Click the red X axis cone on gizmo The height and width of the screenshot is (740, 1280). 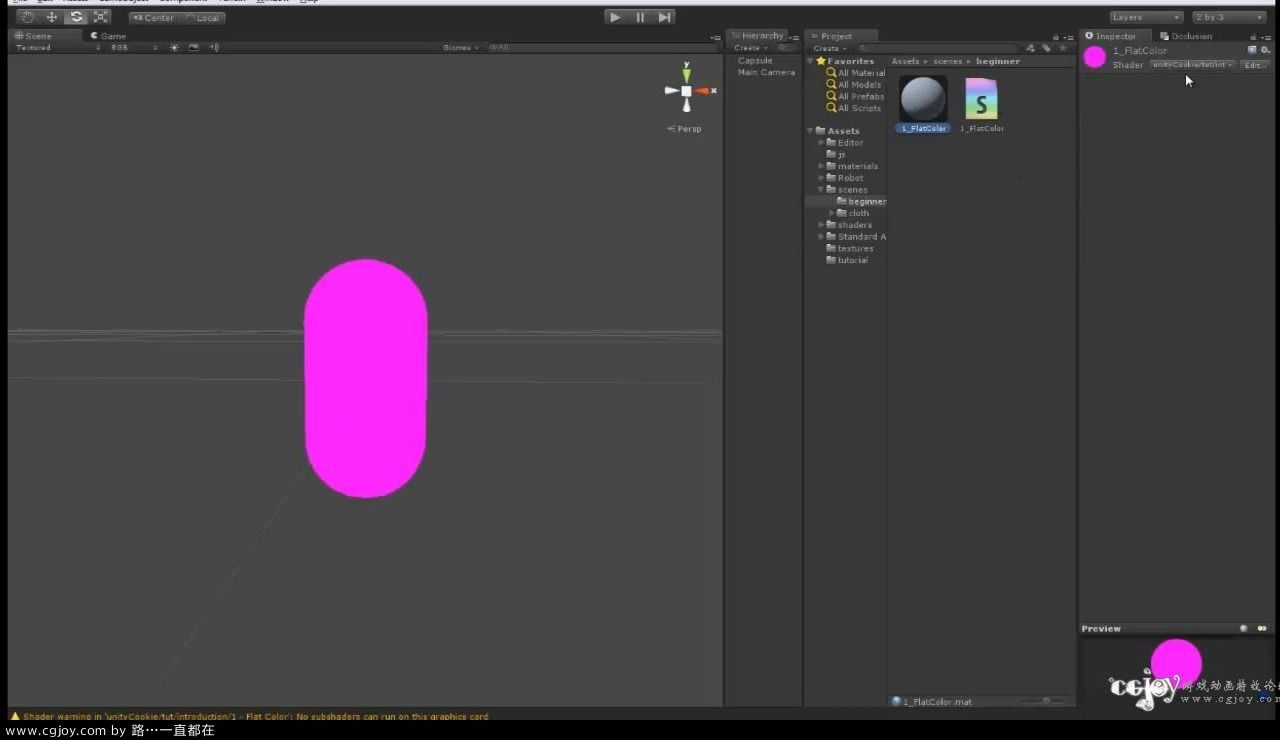(703, 91)
